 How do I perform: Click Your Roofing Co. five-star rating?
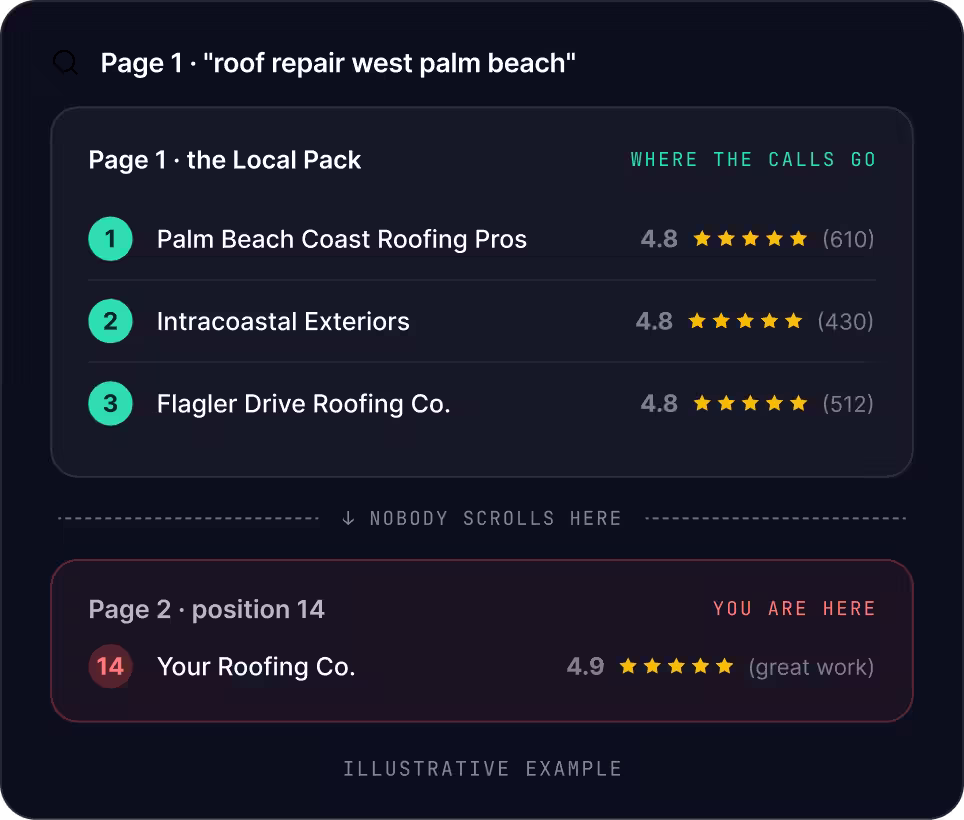[676, 666]
